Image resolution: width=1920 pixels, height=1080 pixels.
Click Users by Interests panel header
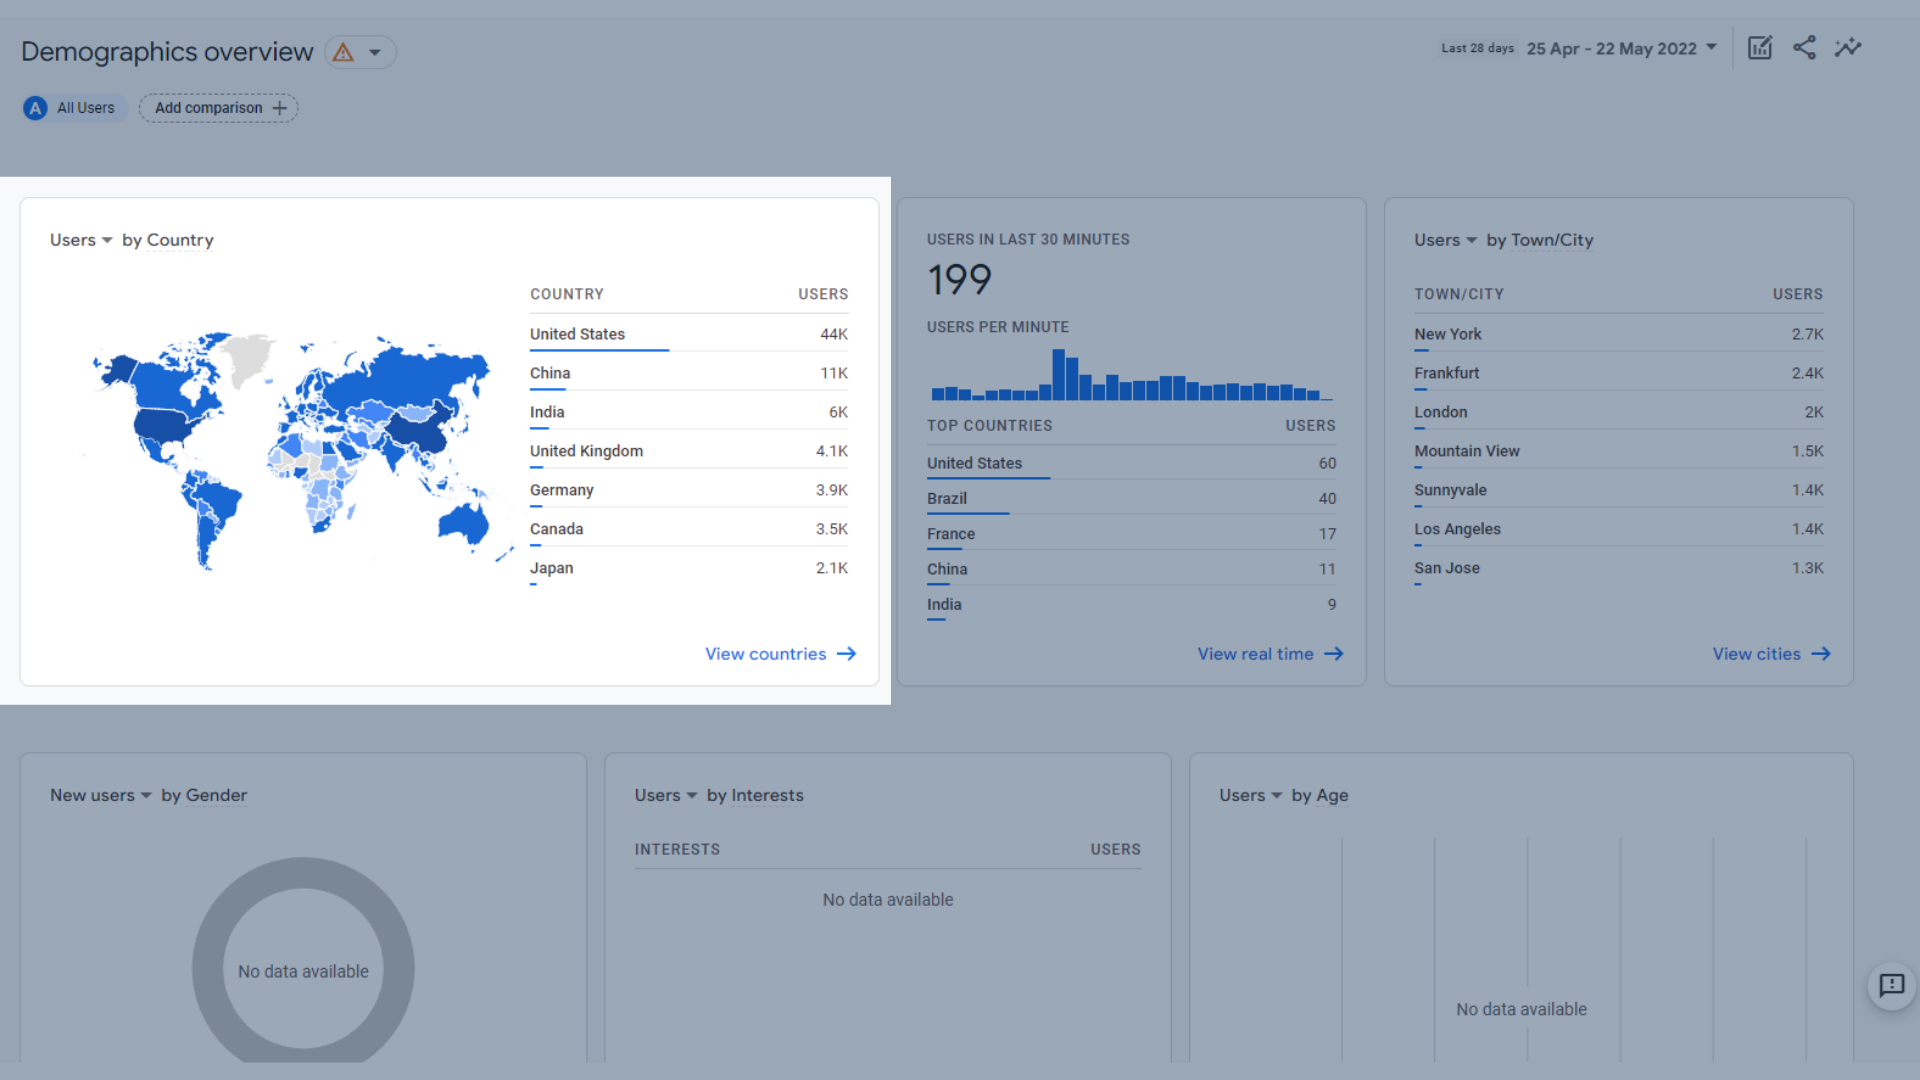pos(719,794)
